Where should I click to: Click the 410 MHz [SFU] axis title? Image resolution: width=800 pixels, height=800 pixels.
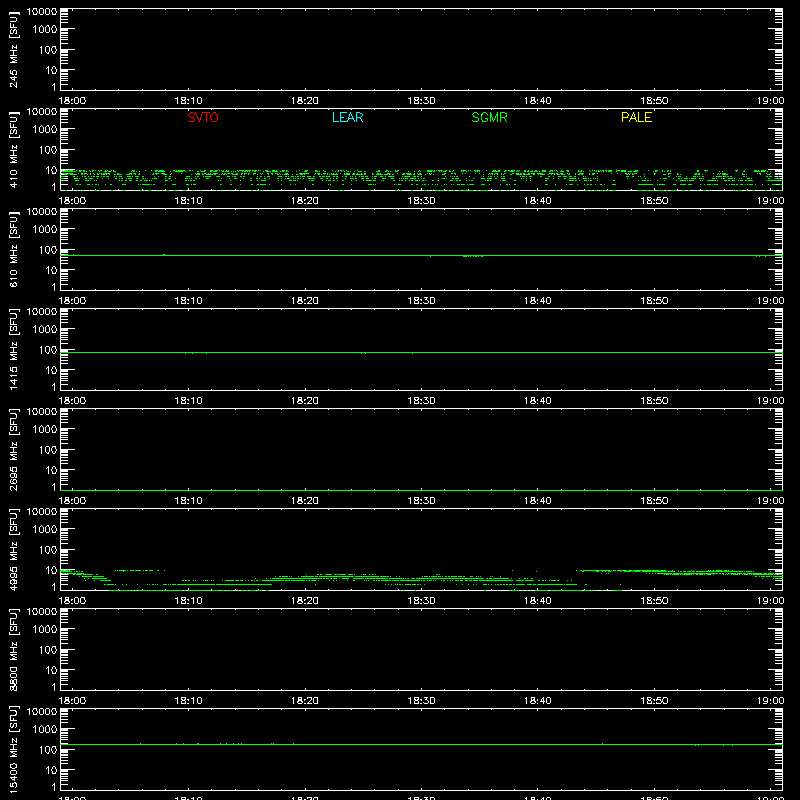13,149
